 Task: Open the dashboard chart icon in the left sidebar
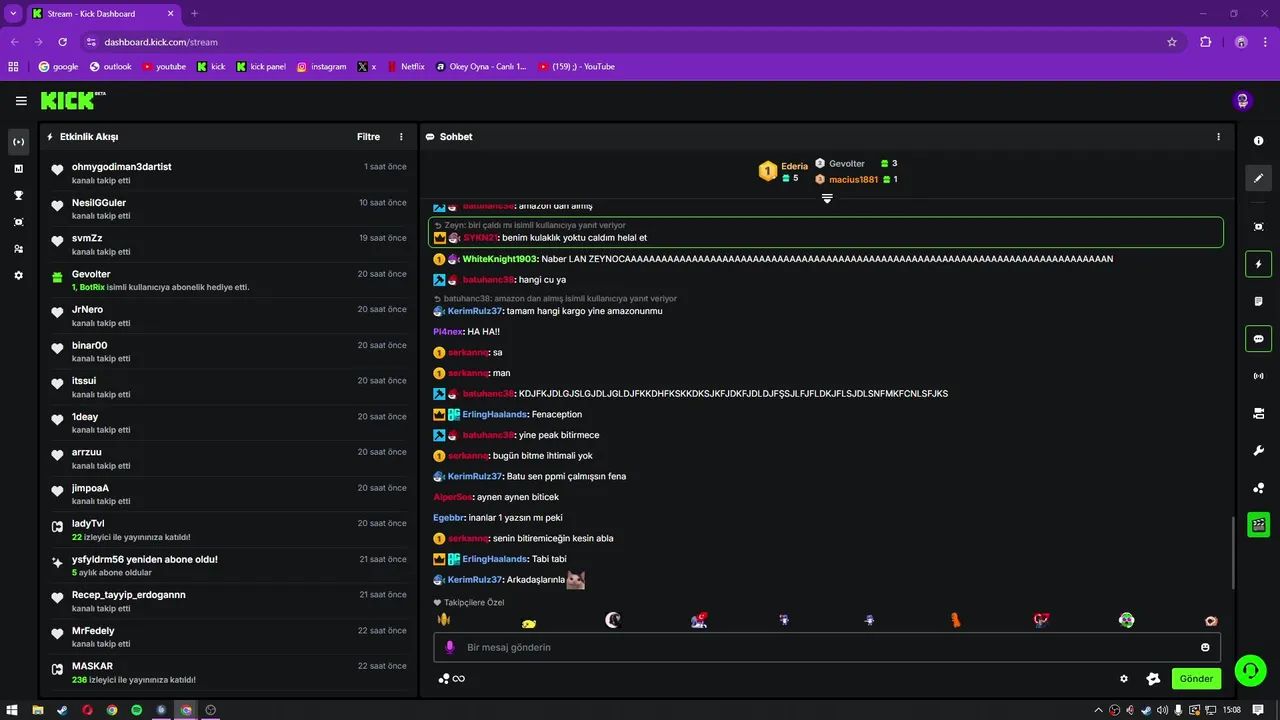[x=18, y=169]
